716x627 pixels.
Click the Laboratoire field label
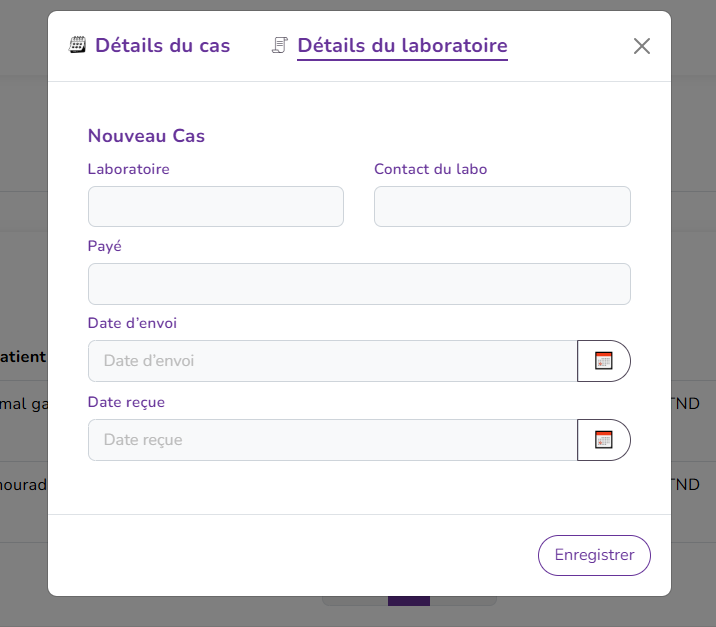129,169
